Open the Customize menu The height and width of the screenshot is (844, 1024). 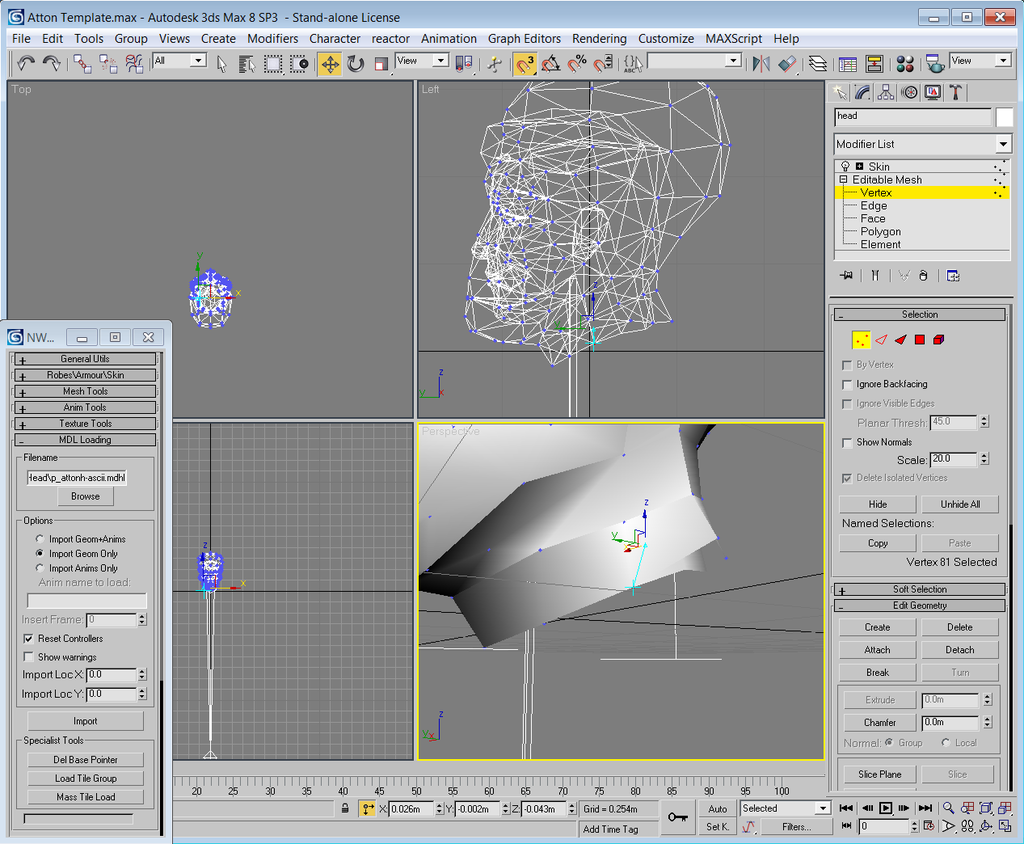[665, 39]
